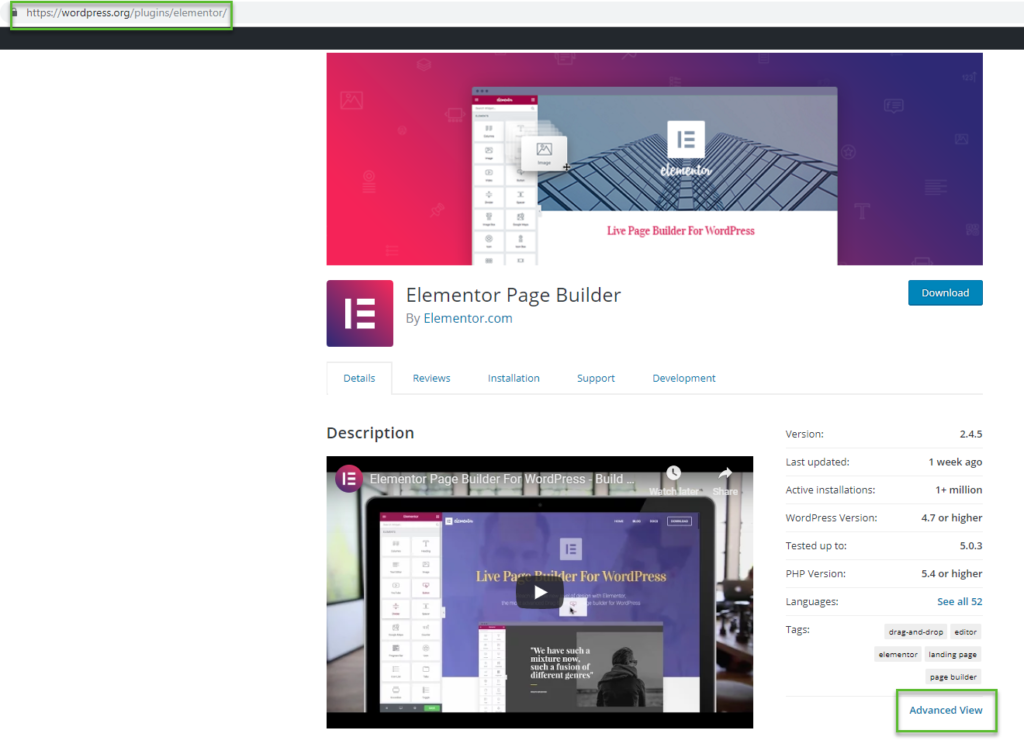
Task: Open the Advanced View link
Action: tap(946, 710)
